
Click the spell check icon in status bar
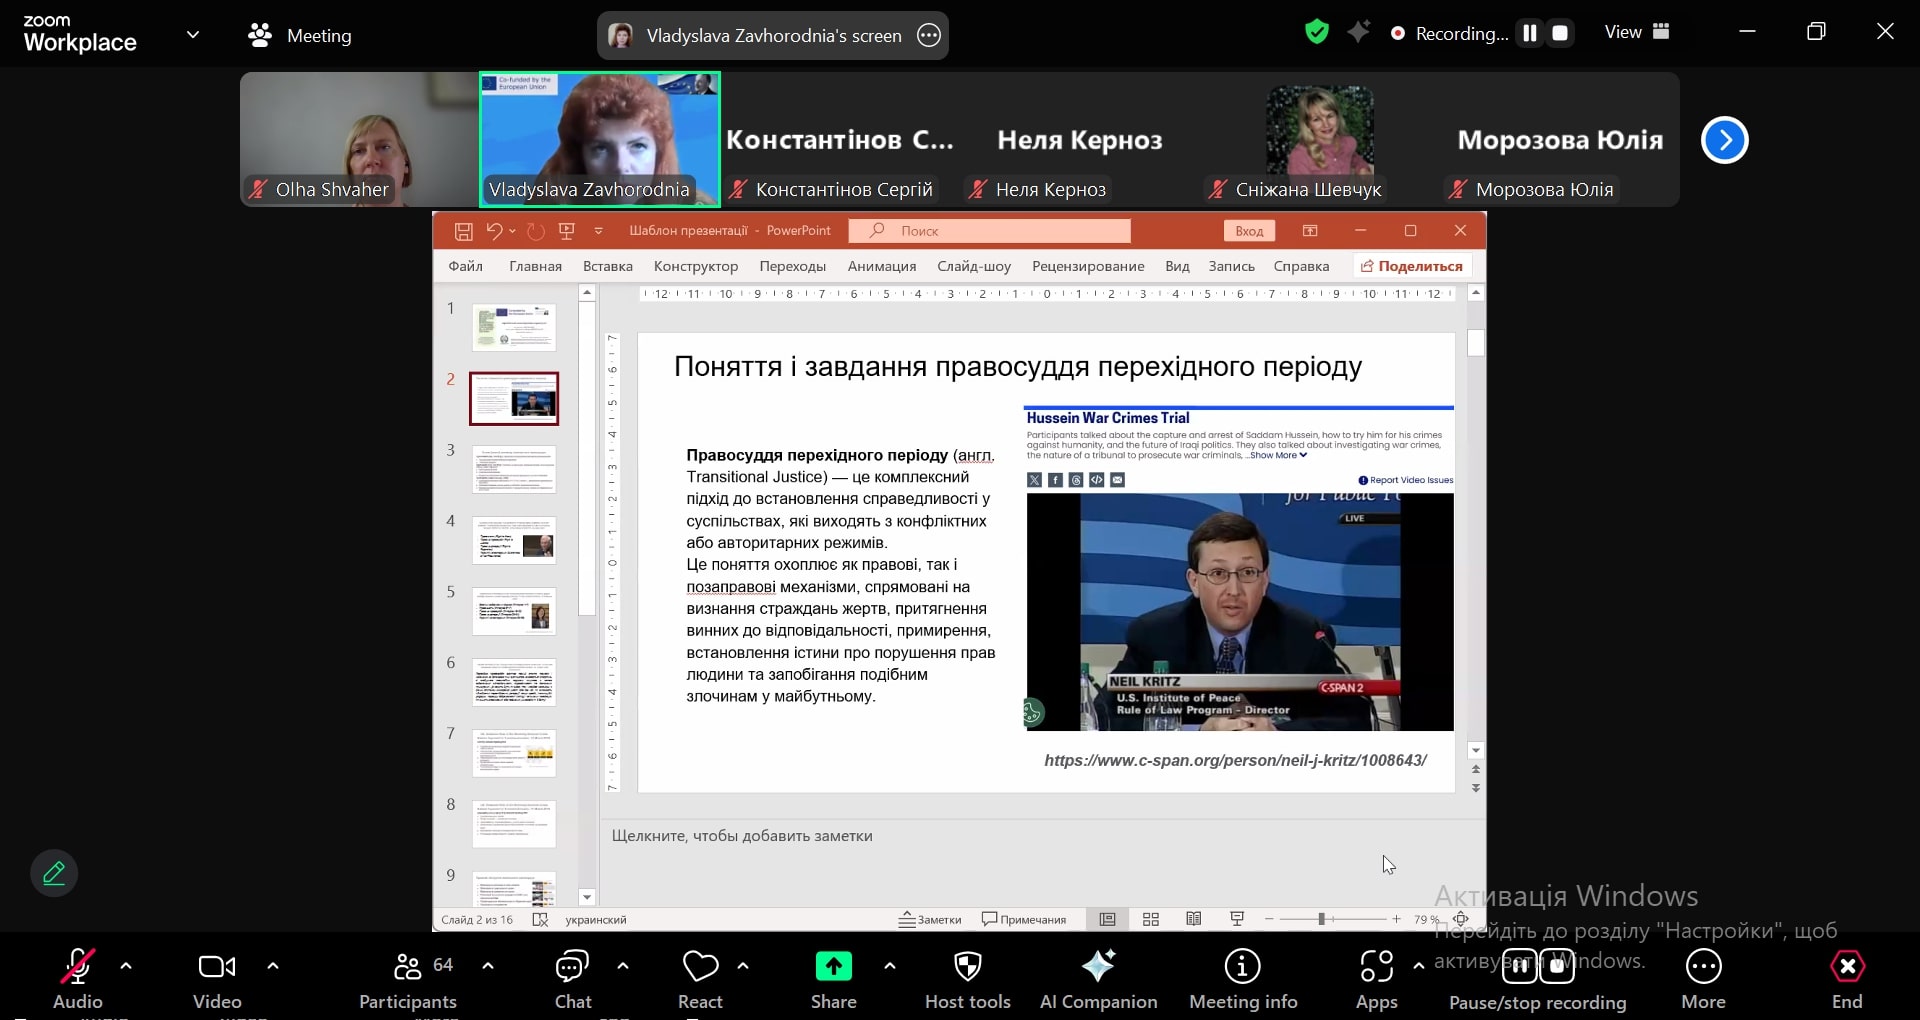point(540,920)
